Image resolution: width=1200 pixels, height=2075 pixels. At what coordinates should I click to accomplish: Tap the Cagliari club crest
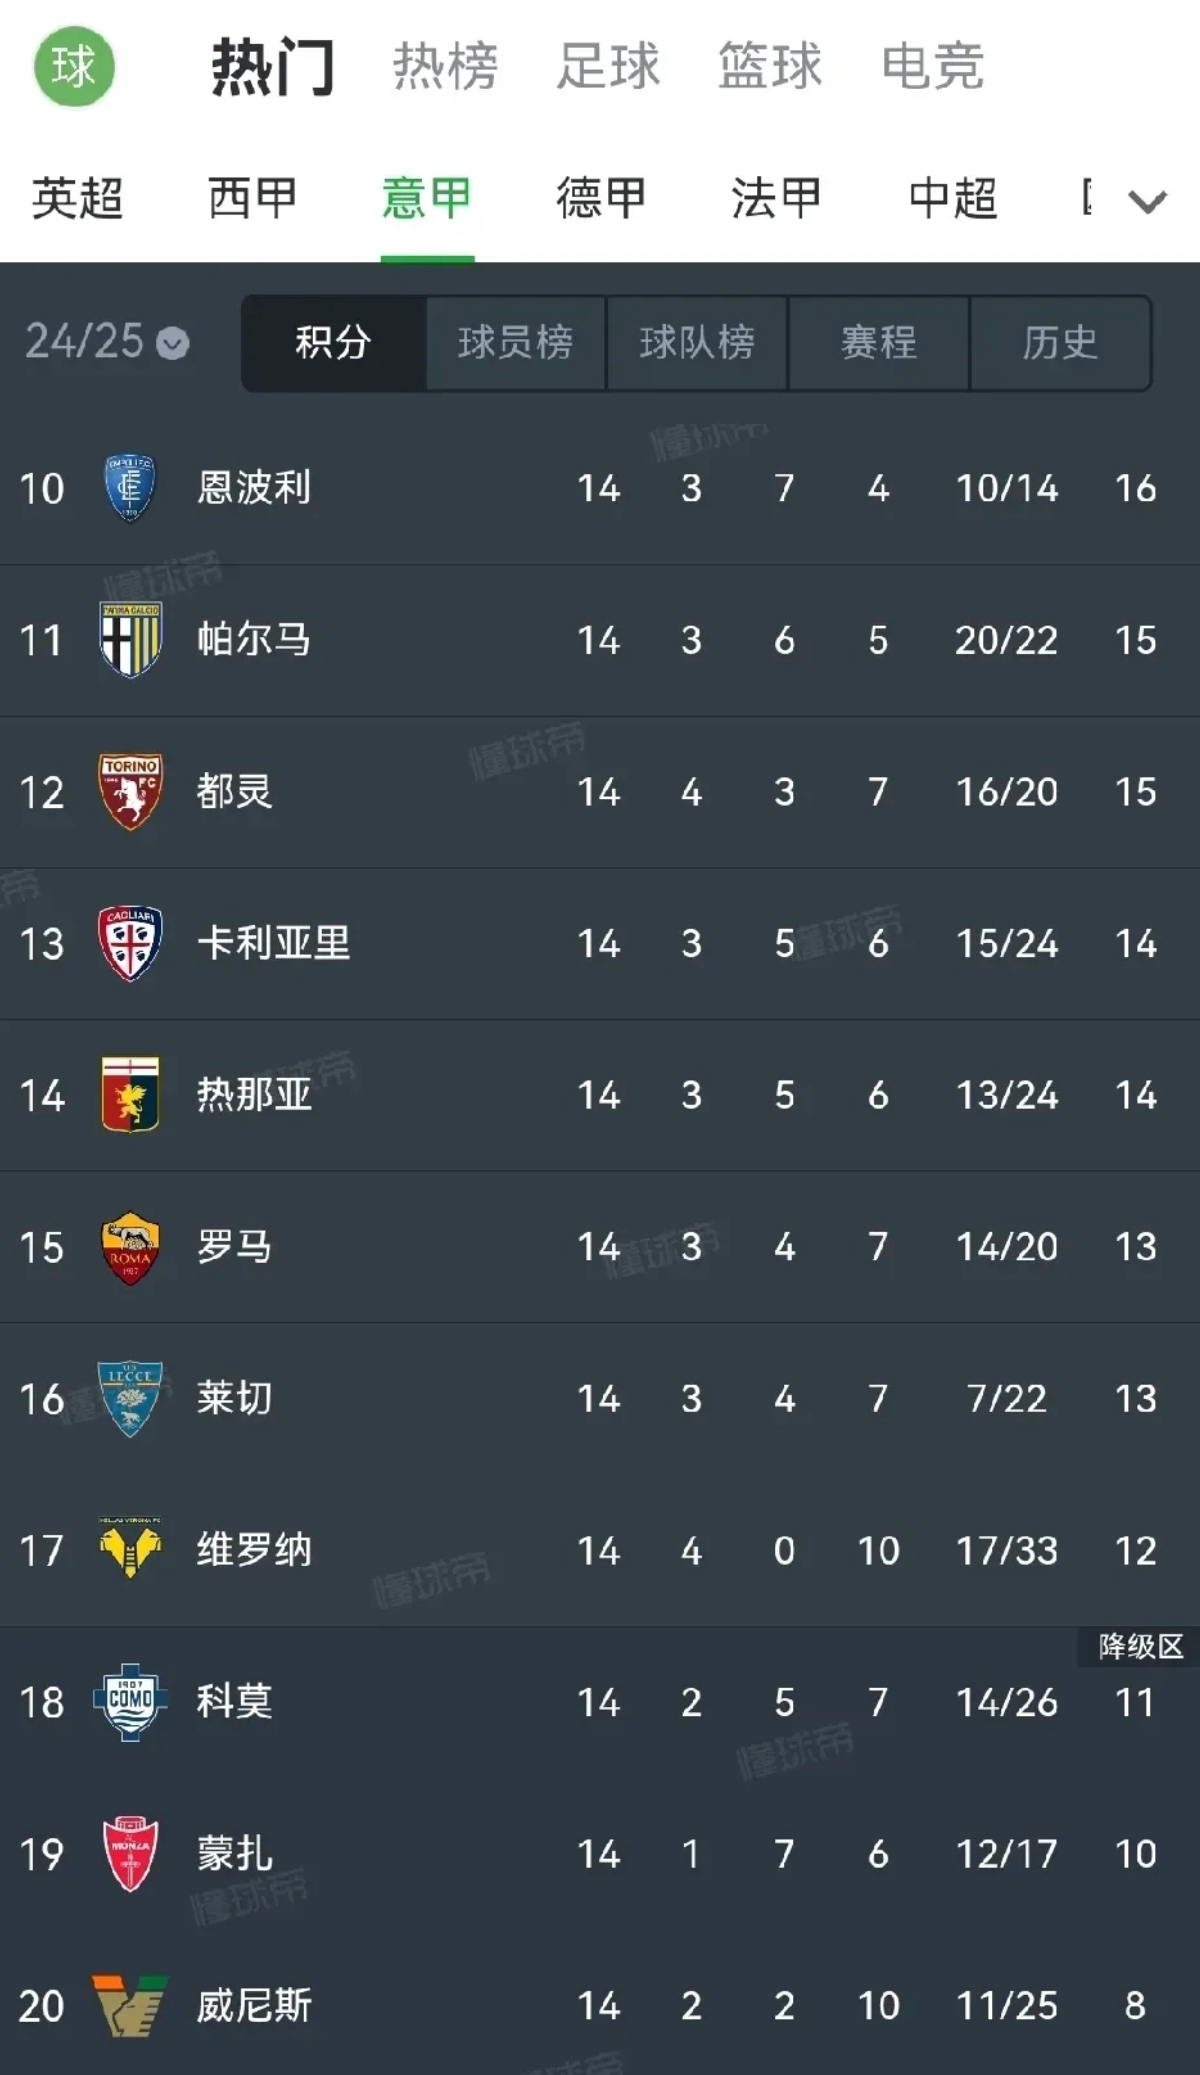(x=130, y=943)
